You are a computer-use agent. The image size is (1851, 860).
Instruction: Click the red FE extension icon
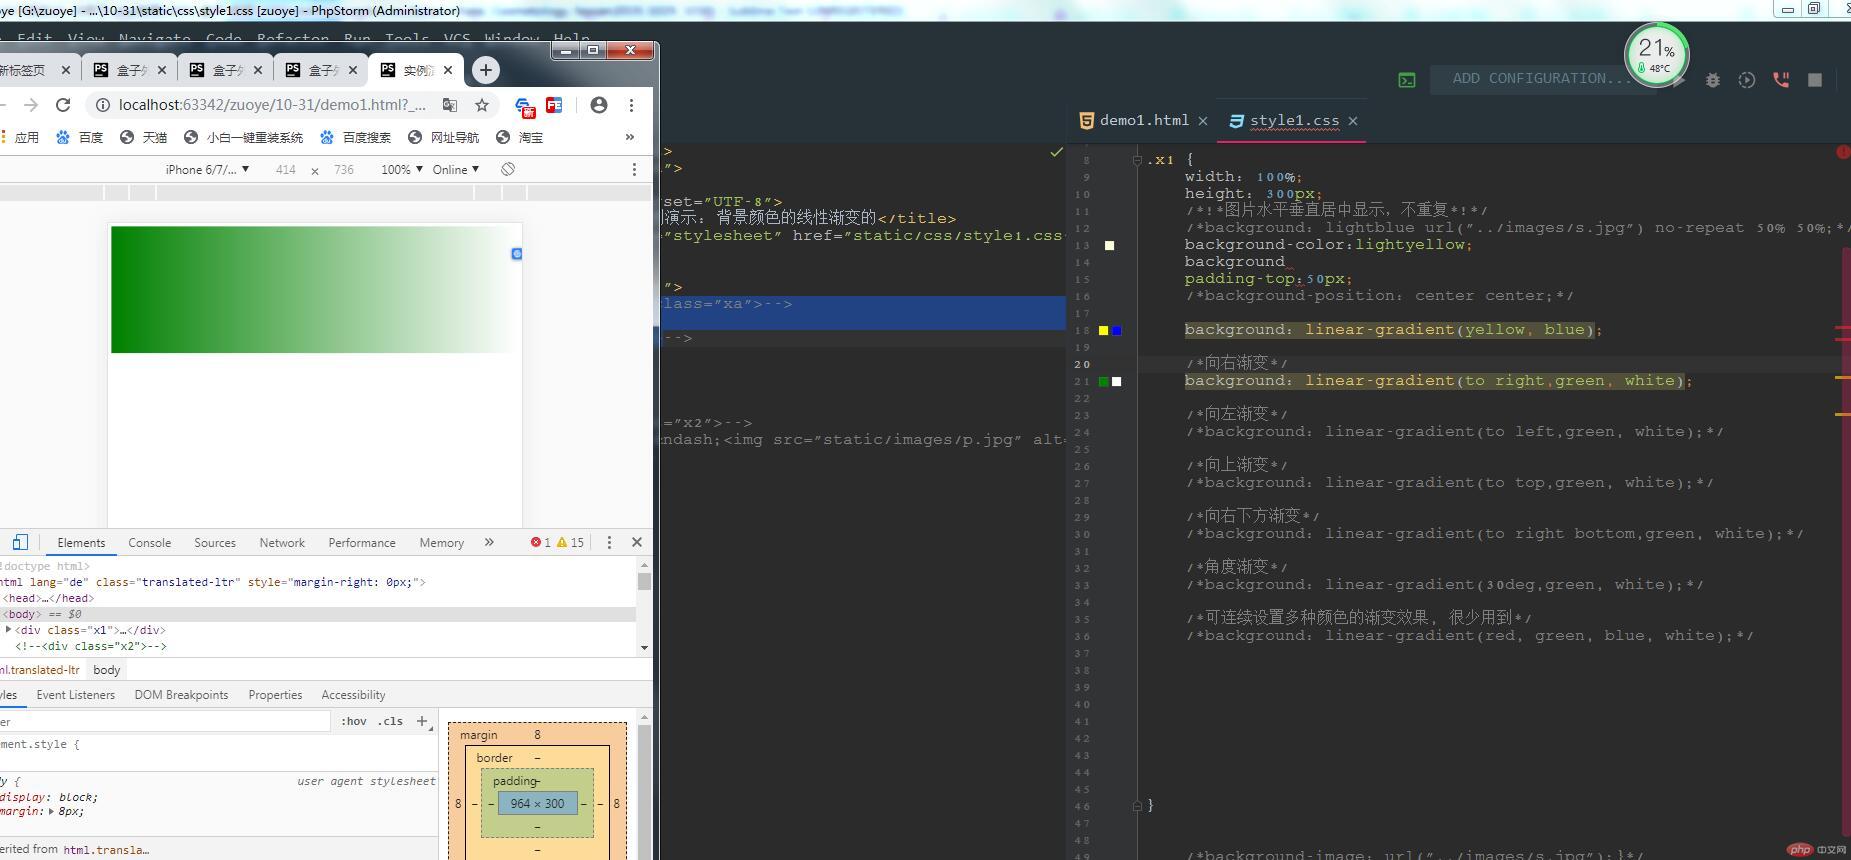tap(554, 105)
